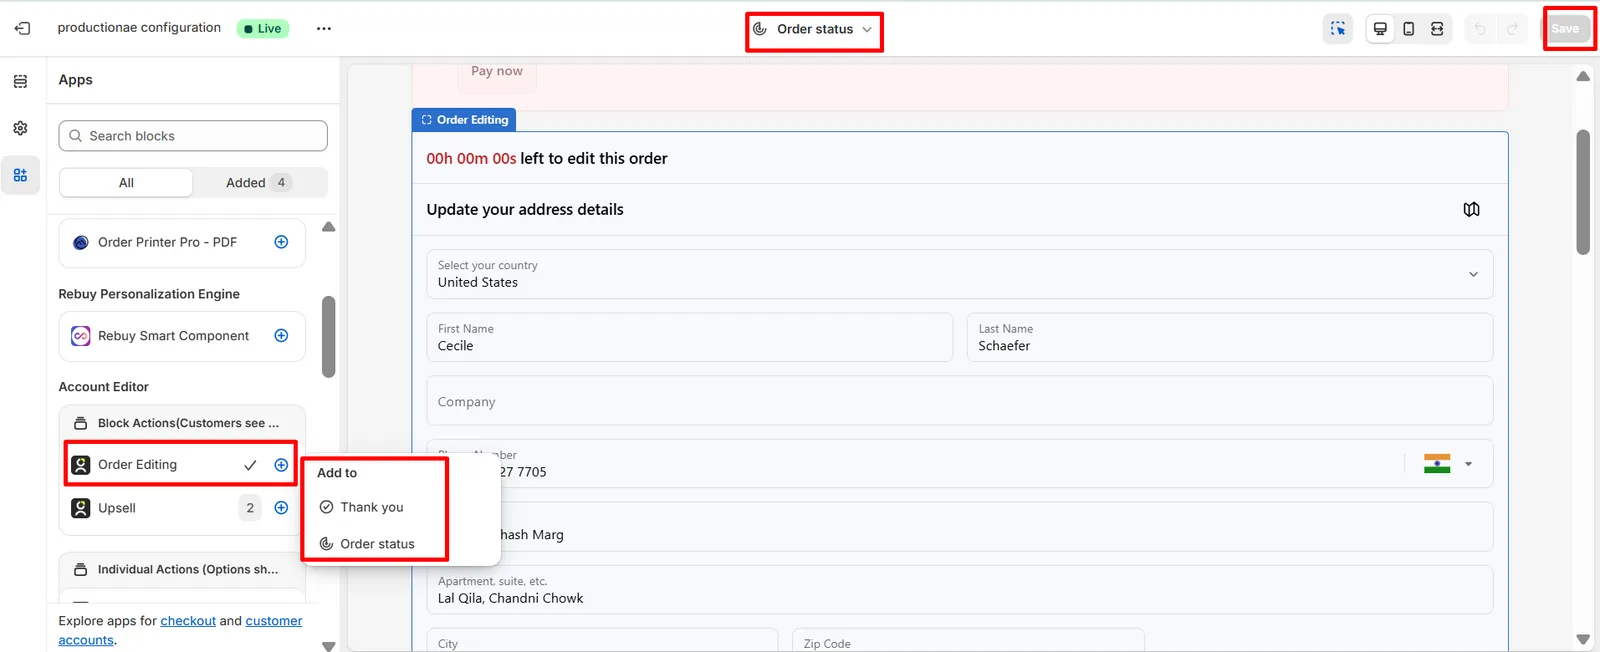Click the Search blocks field
This screenshot has width=1600, height=652.
(193, 136)
